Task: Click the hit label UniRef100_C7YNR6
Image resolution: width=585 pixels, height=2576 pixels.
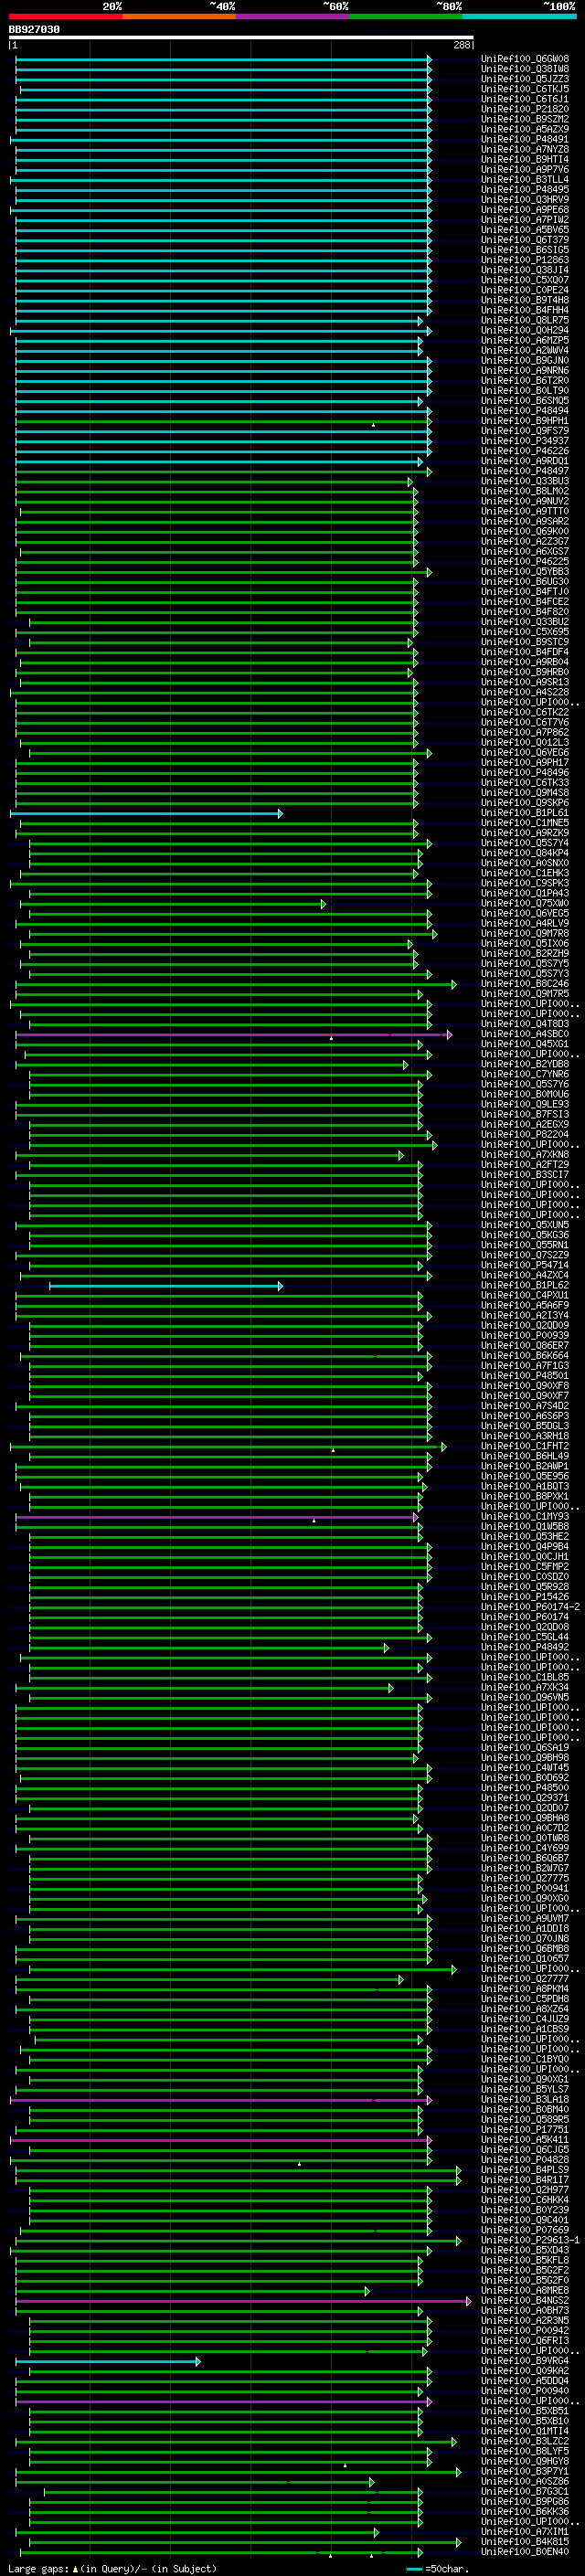Action: pos(525,1074)
